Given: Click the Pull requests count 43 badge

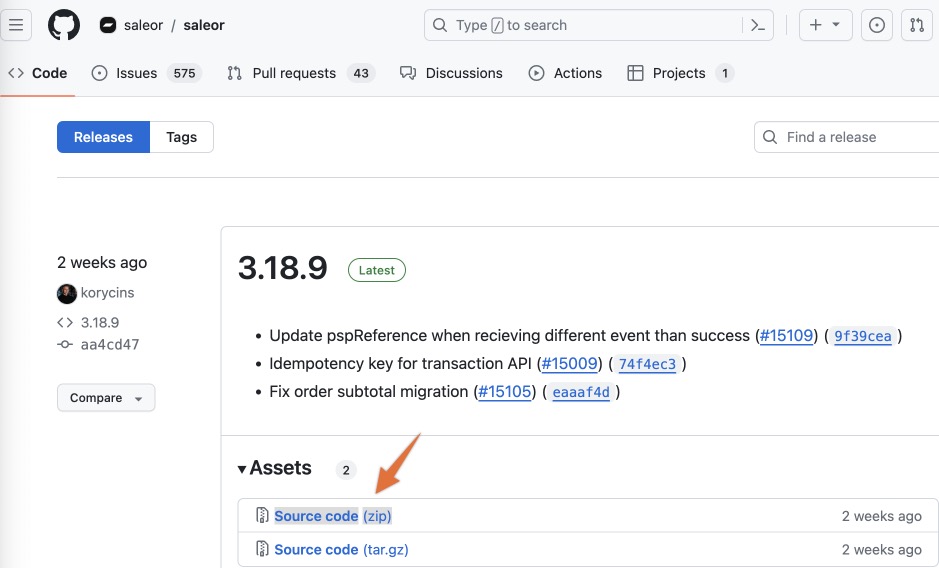Looking at the screenshot, I should coord(361,73).
